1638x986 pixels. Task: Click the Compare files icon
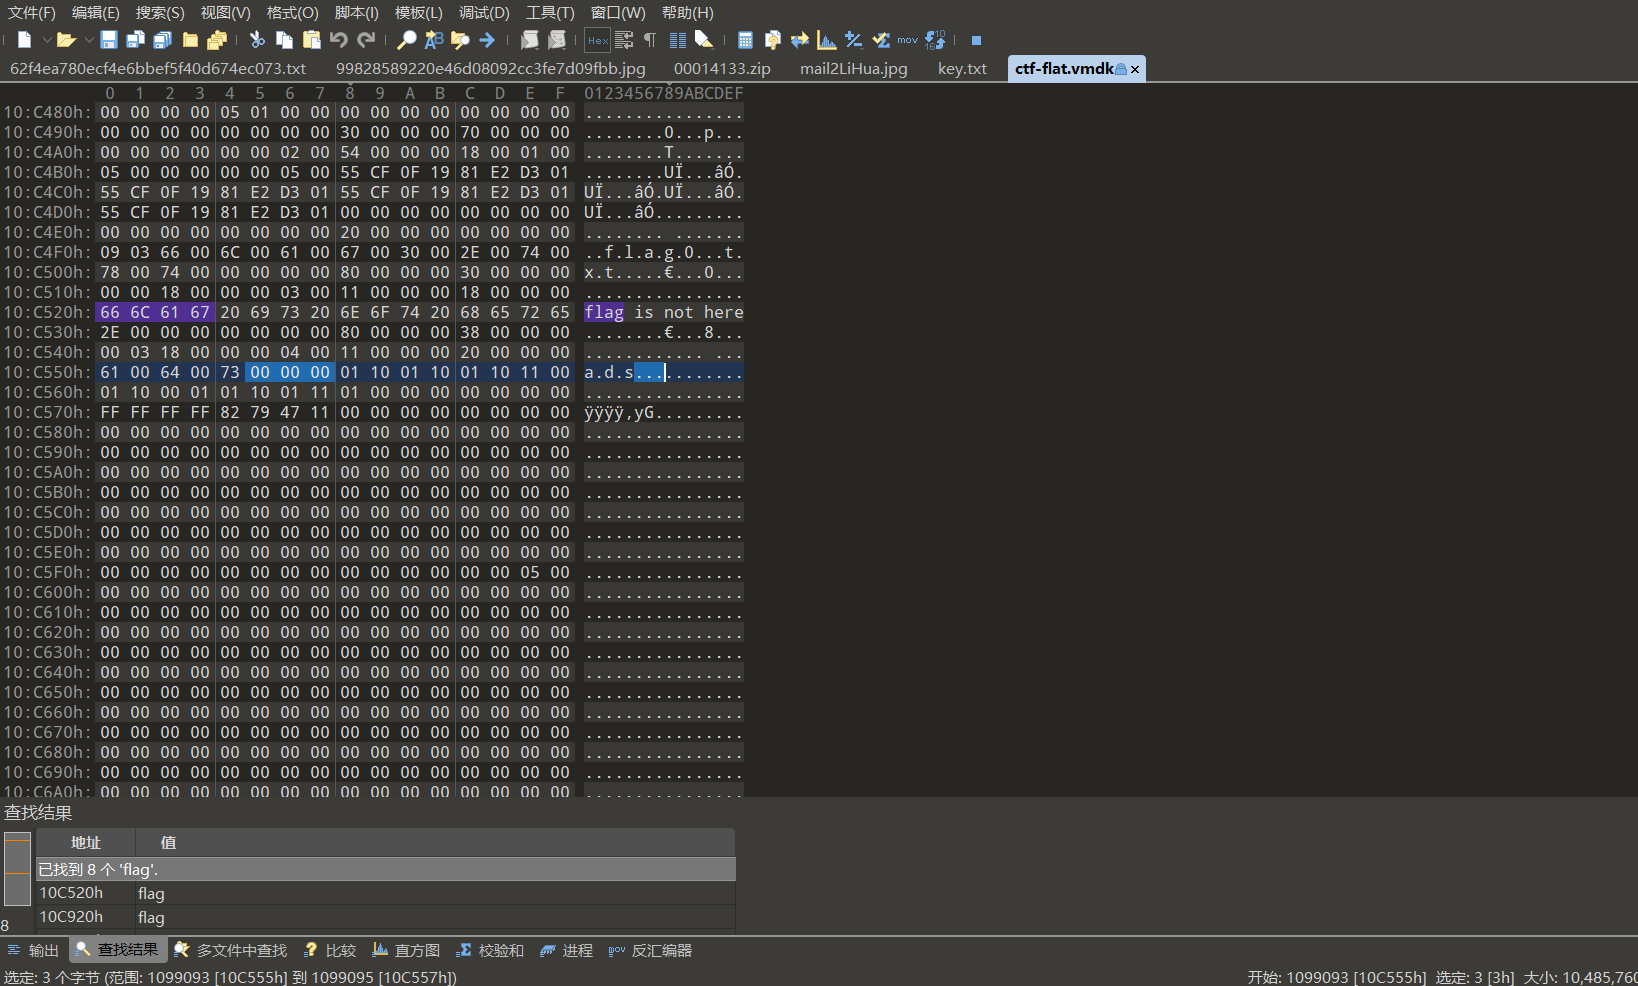(x=772, y=40)
